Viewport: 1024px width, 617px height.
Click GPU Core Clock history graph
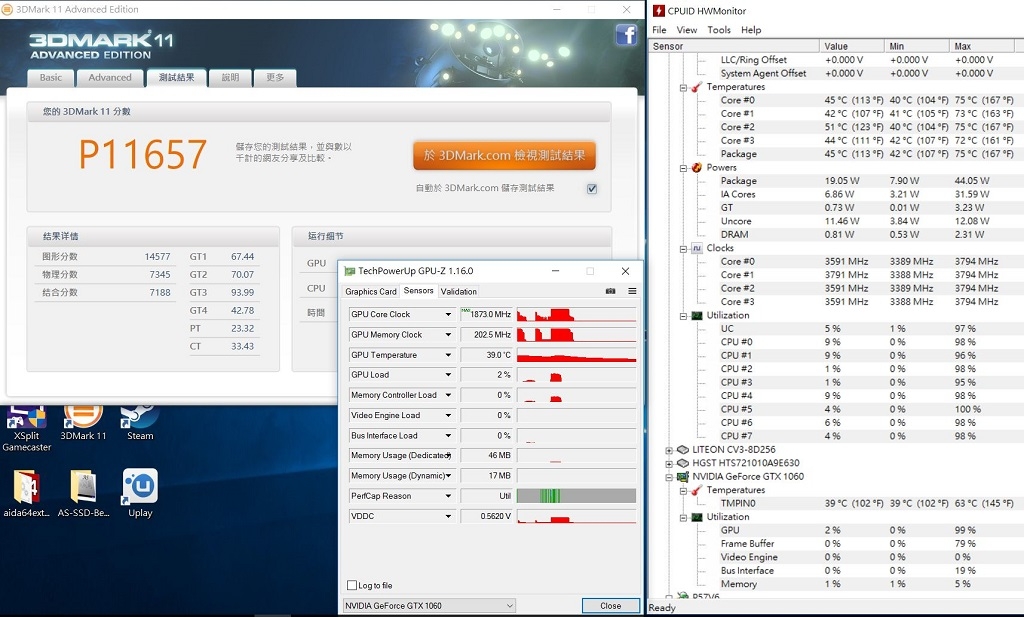(576, 315)
